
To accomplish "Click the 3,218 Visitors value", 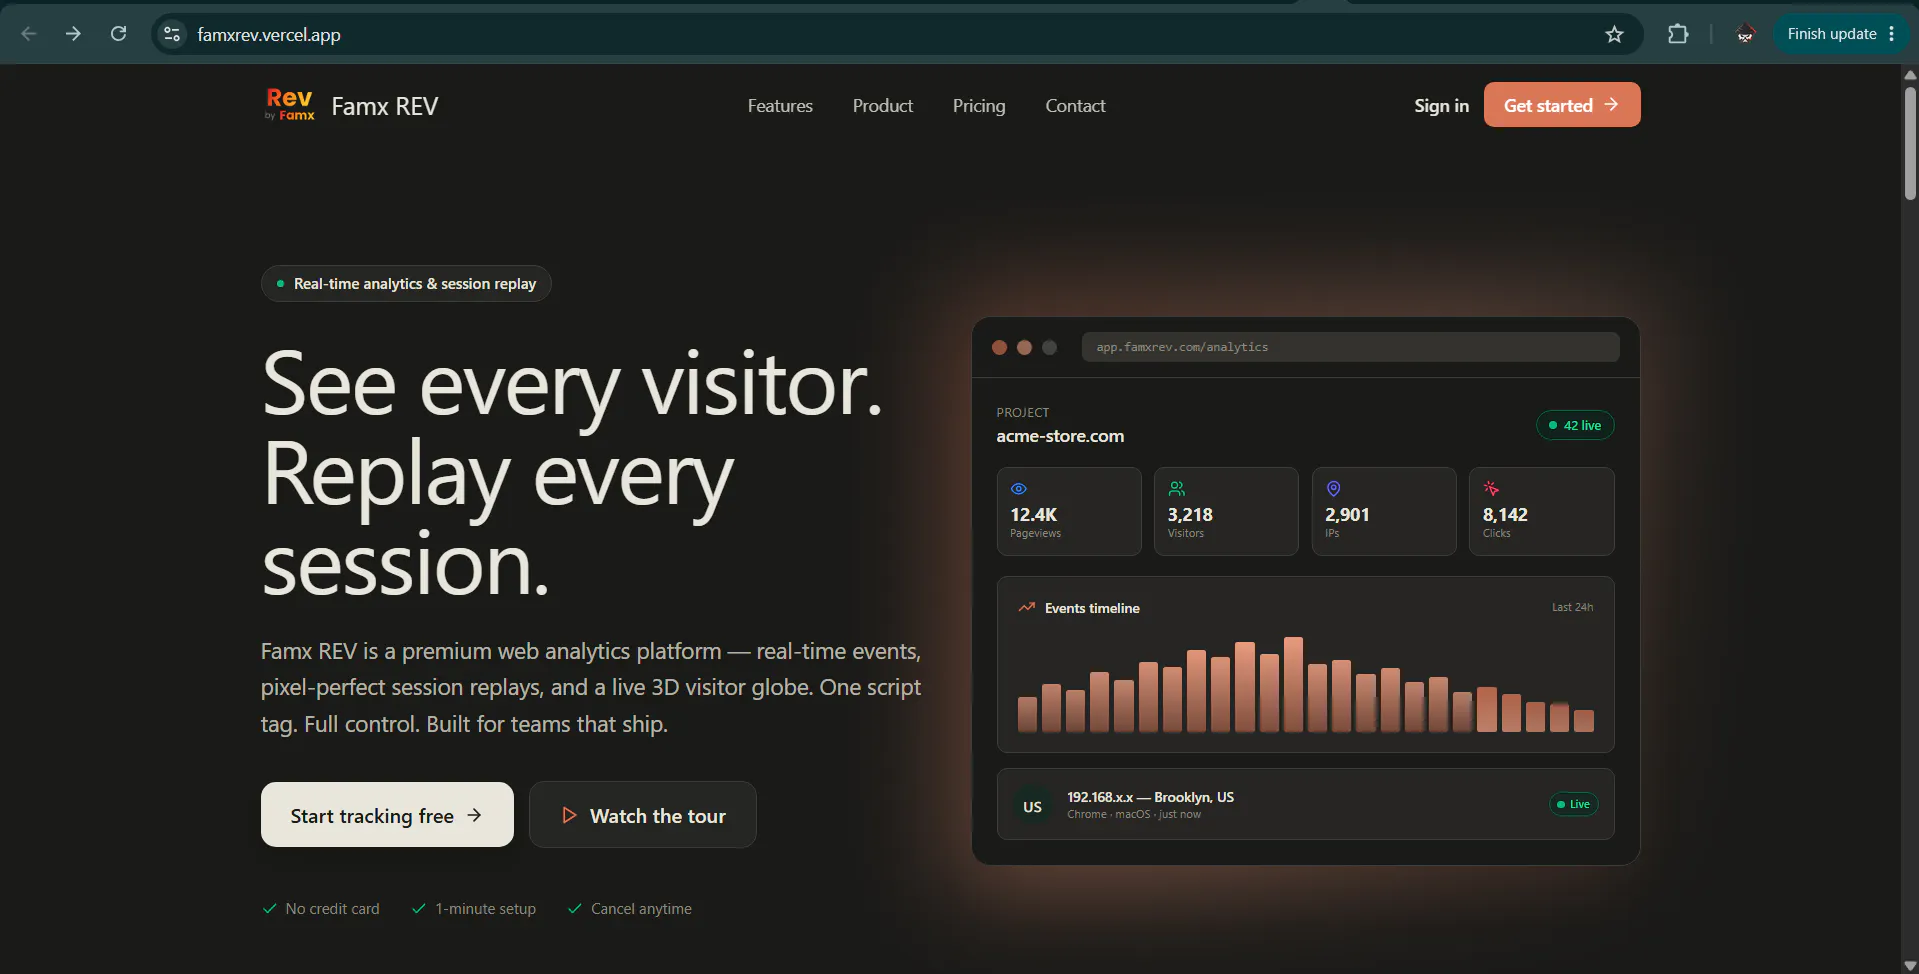I will 1190,515.
